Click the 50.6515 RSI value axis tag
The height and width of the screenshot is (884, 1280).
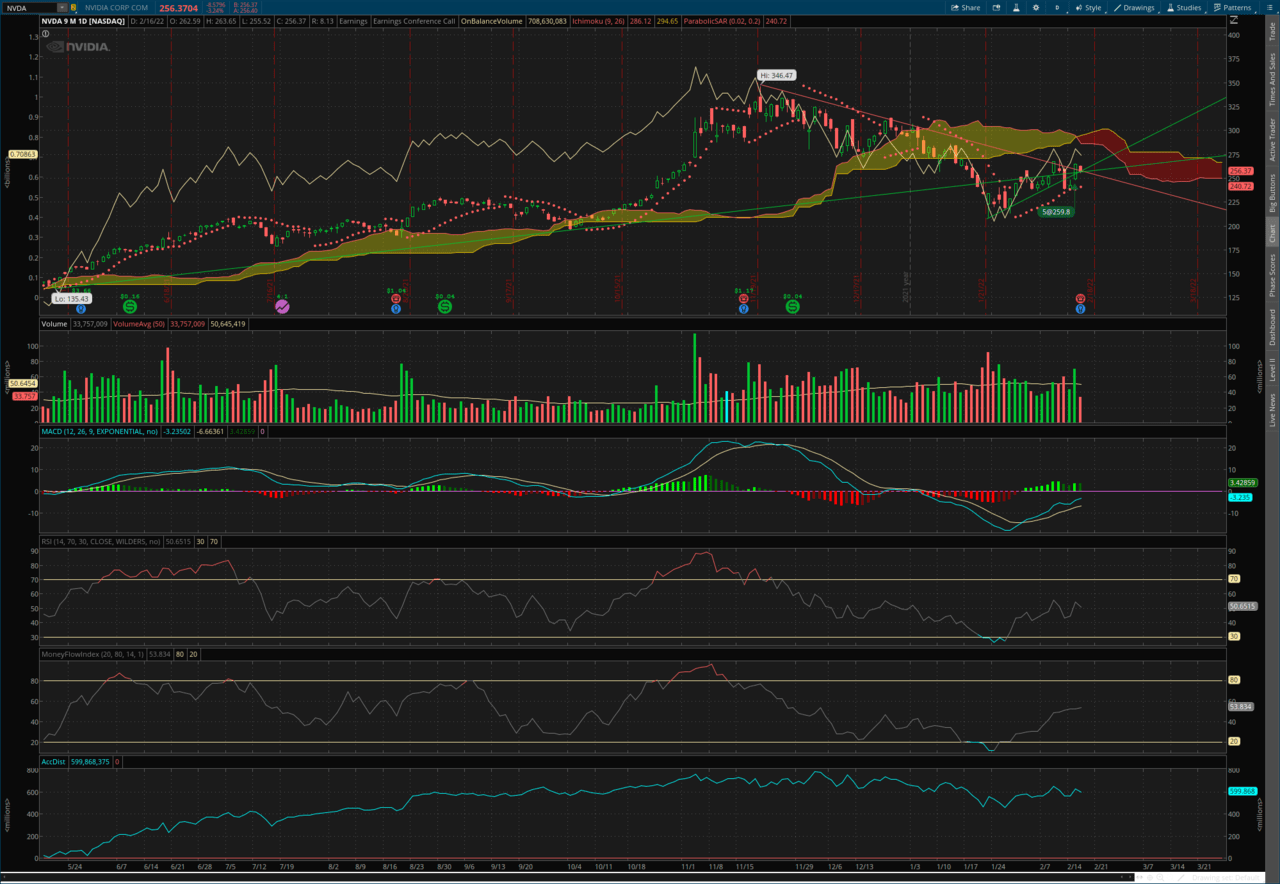point(1241,606)
